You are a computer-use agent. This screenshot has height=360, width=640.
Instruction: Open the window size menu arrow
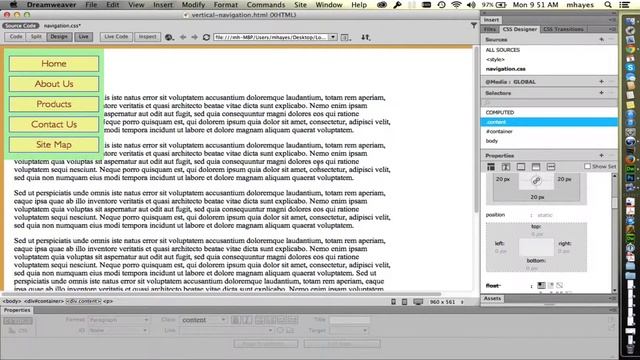coord(462,302)
